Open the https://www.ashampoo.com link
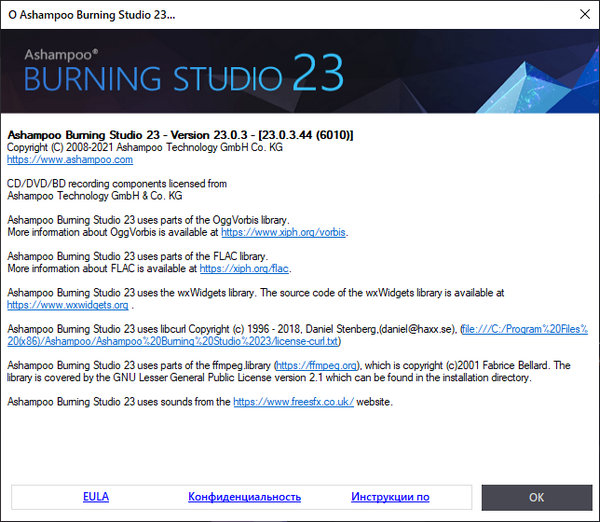 click(x=70, y=159)
